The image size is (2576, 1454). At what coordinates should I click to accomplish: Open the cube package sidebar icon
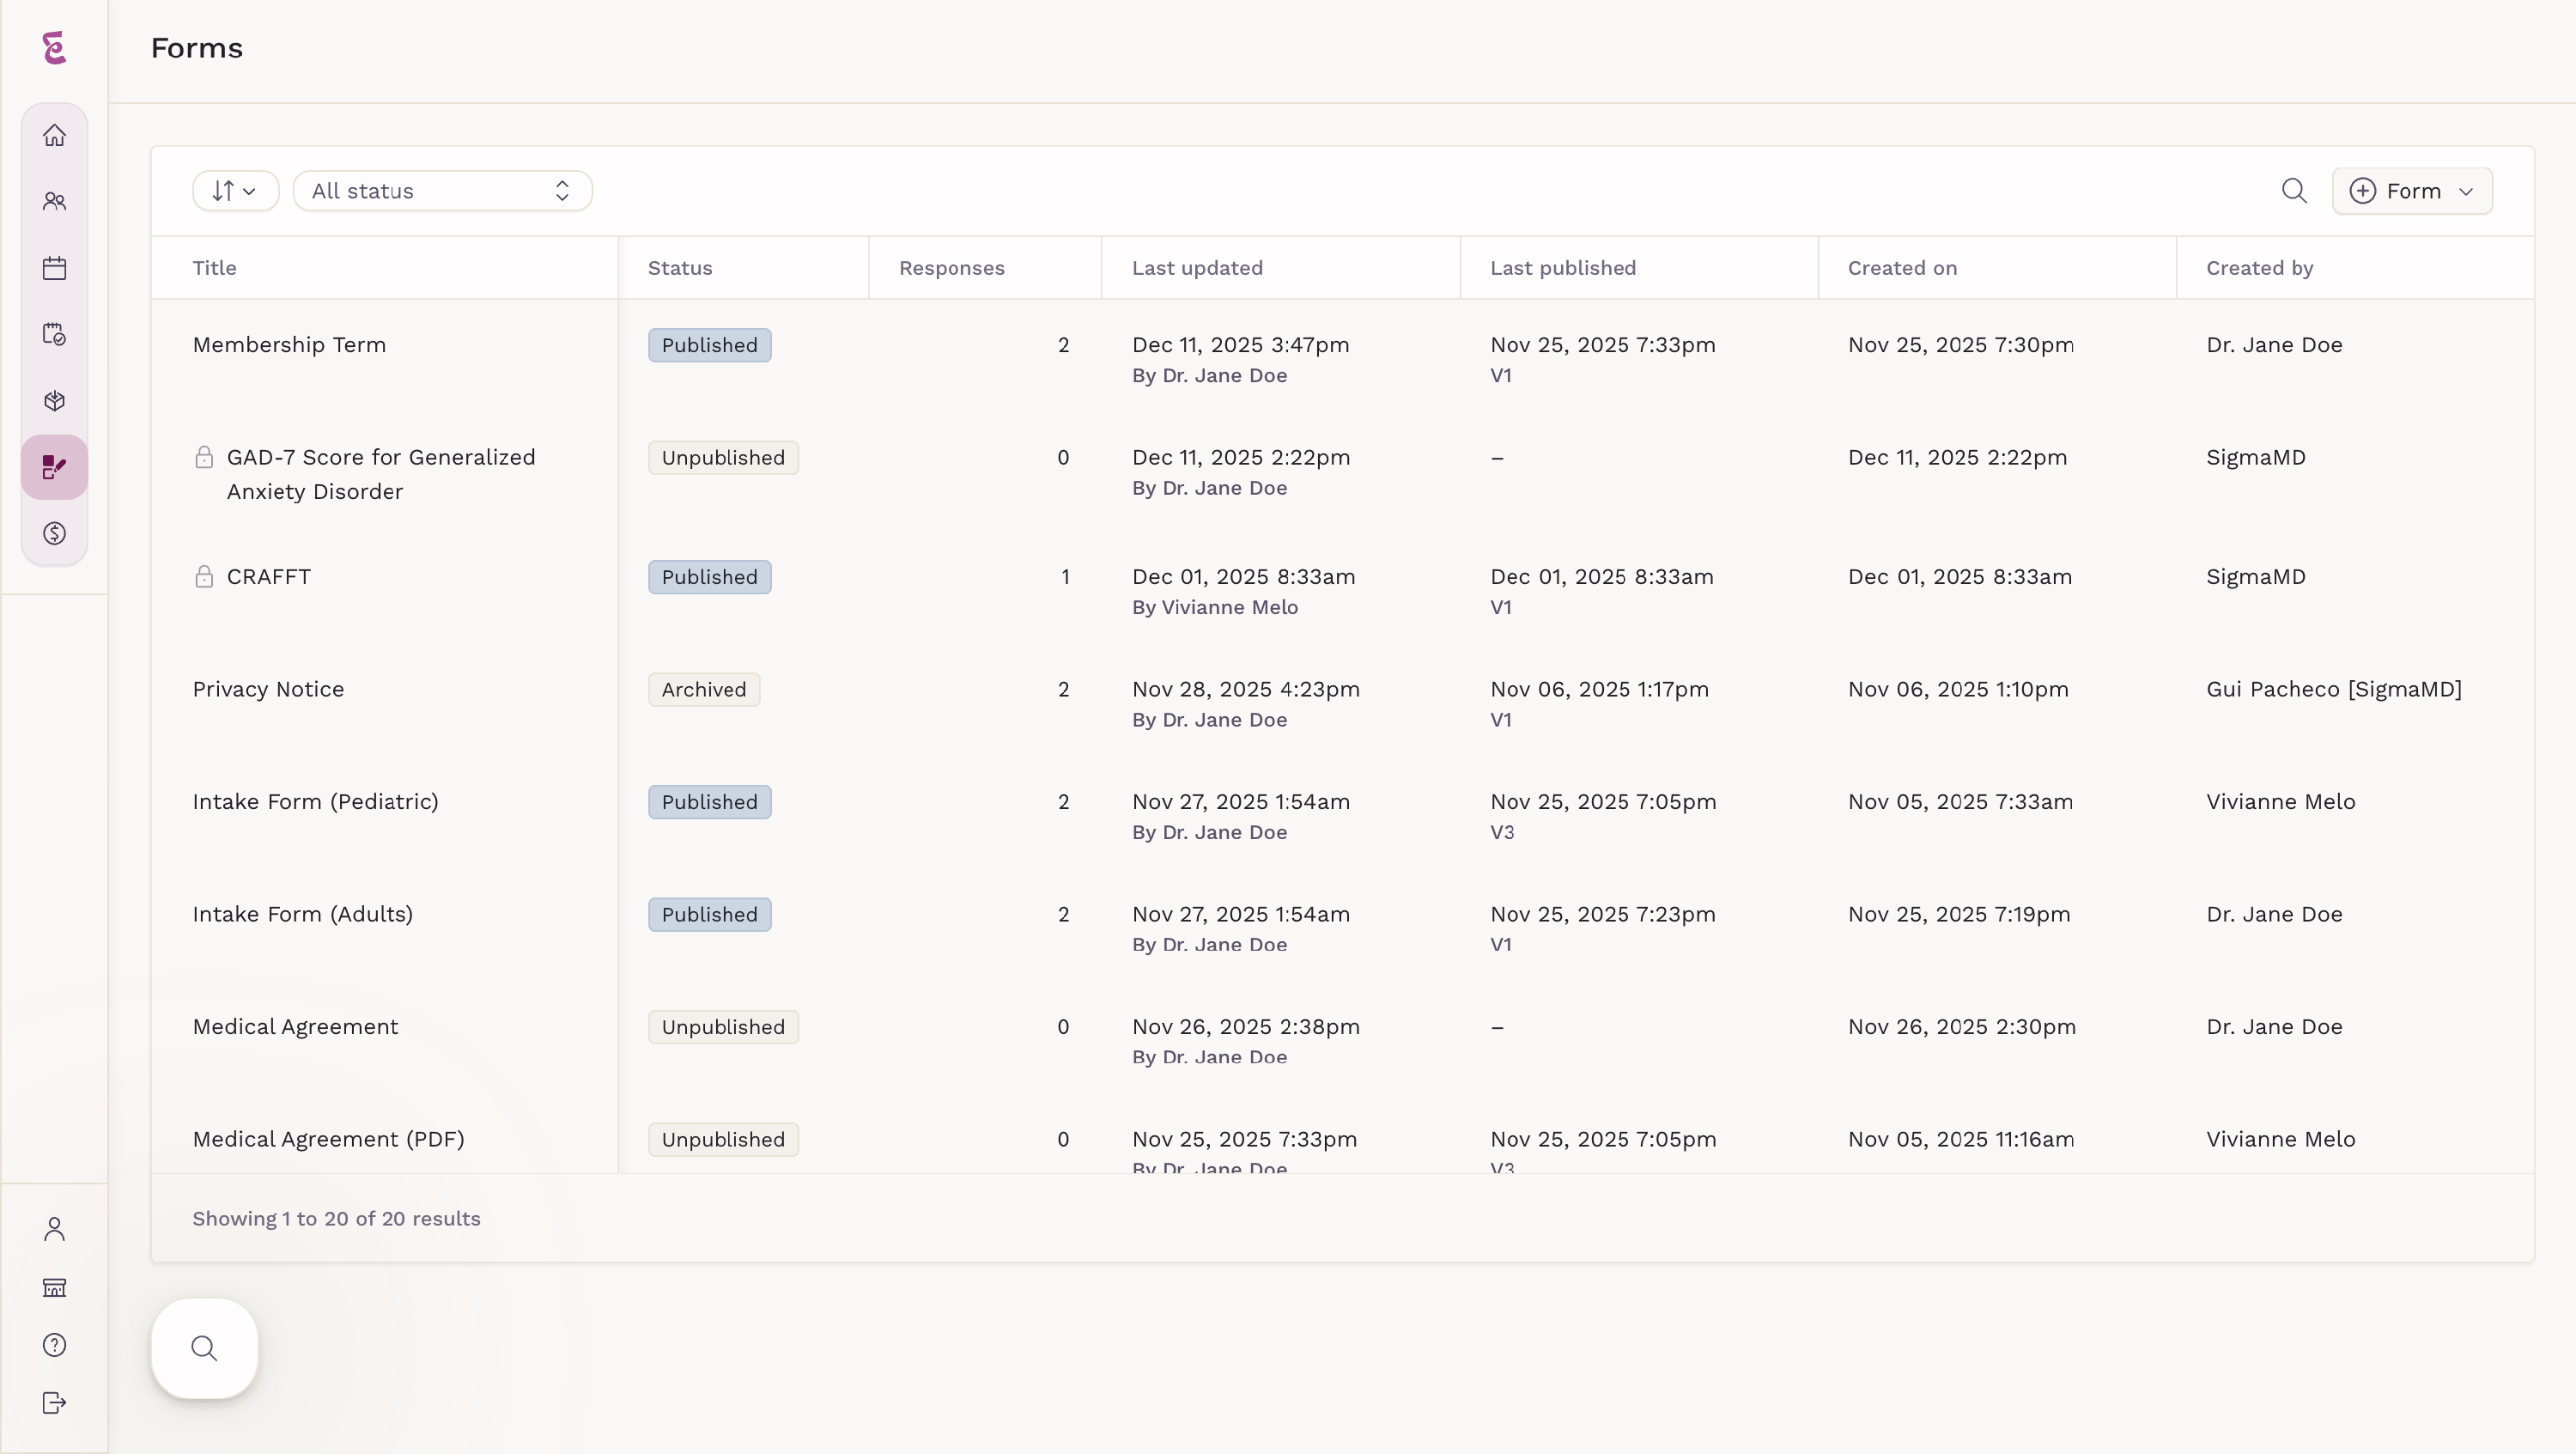pos(55,401)
